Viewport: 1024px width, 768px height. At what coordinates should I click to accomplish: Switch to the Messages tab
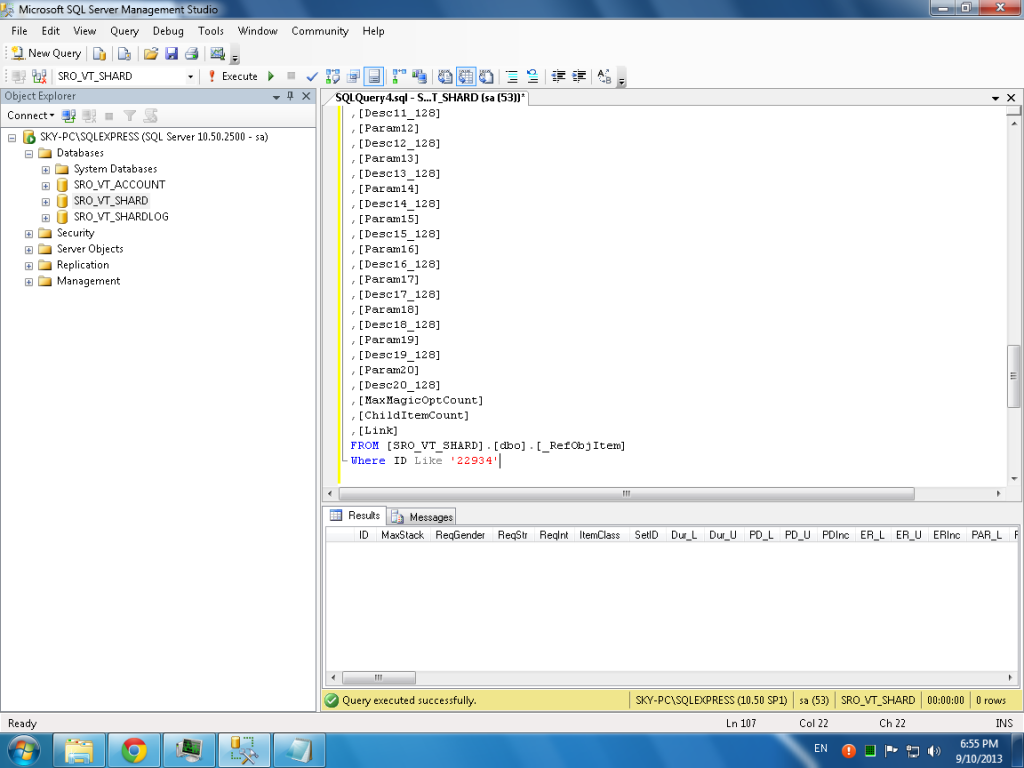tap(422, 517)
